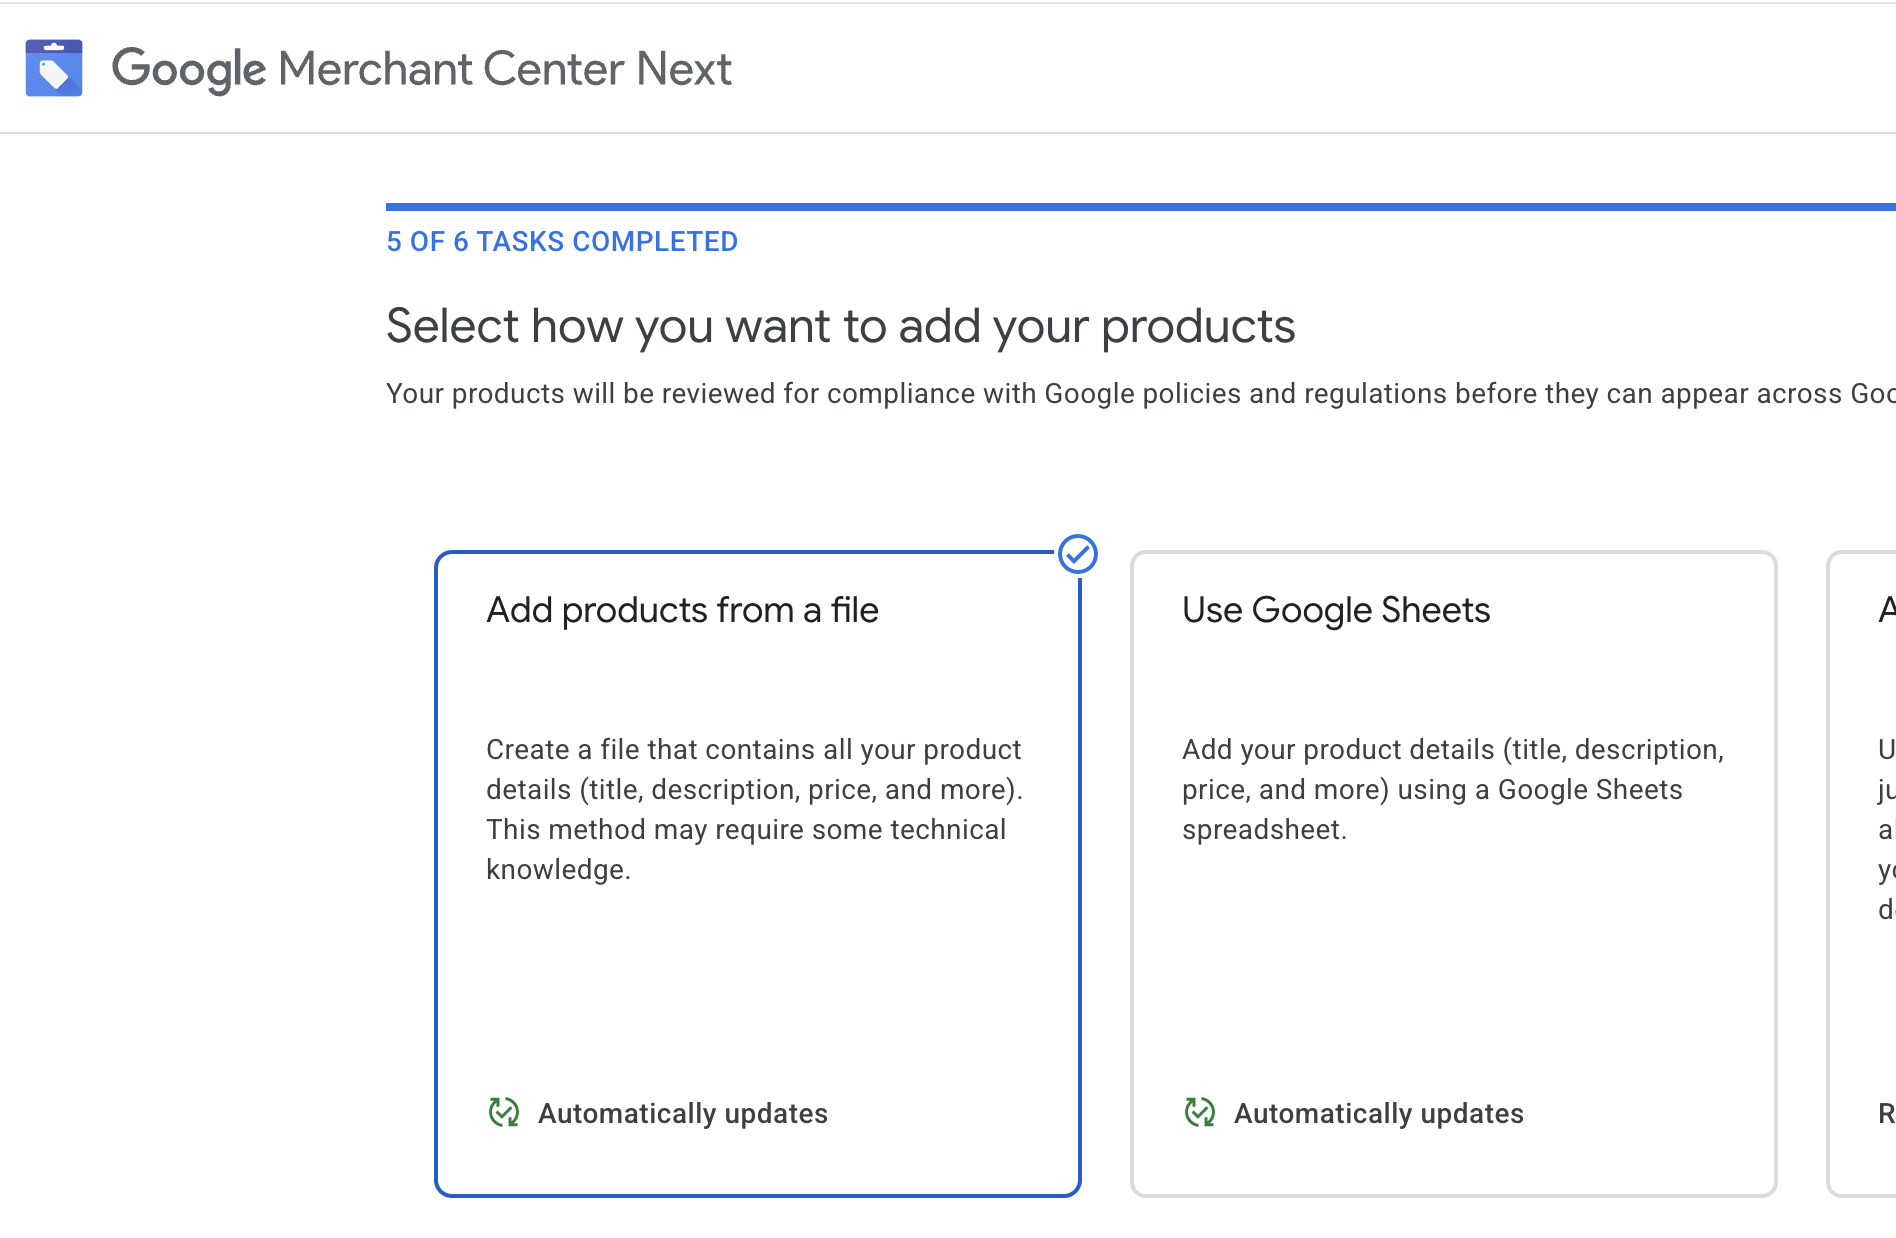
Task: Click the blue selected checkmark on the file card
Action: [x=1078, y=554]
